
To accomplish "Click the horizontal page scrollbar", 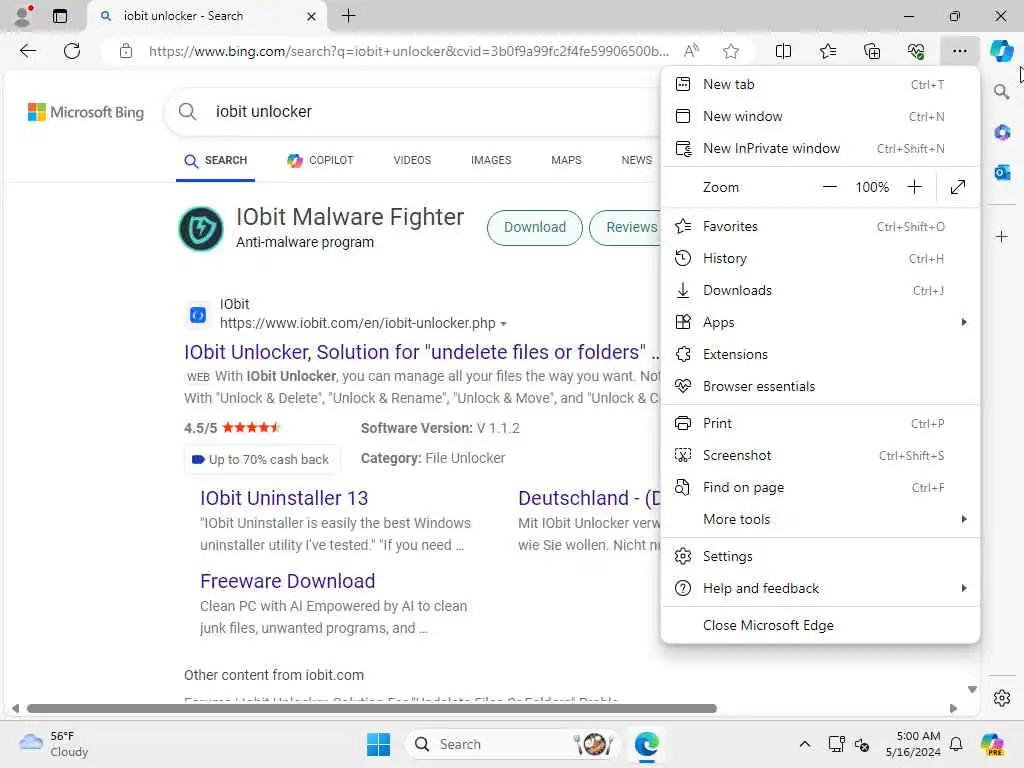I will click(372, 709).
